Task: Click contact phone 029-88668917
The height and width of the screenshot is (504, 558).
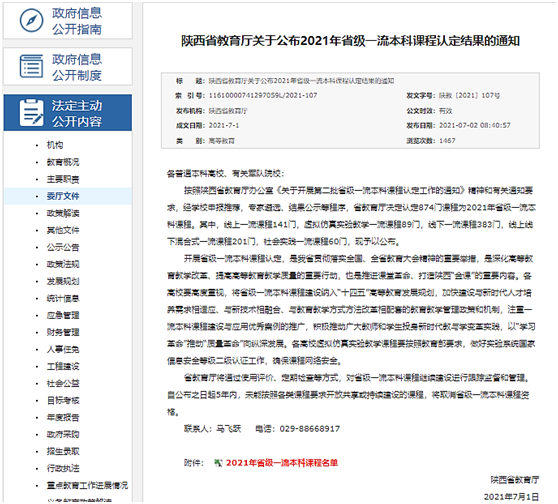Action: tap(310, 429)
